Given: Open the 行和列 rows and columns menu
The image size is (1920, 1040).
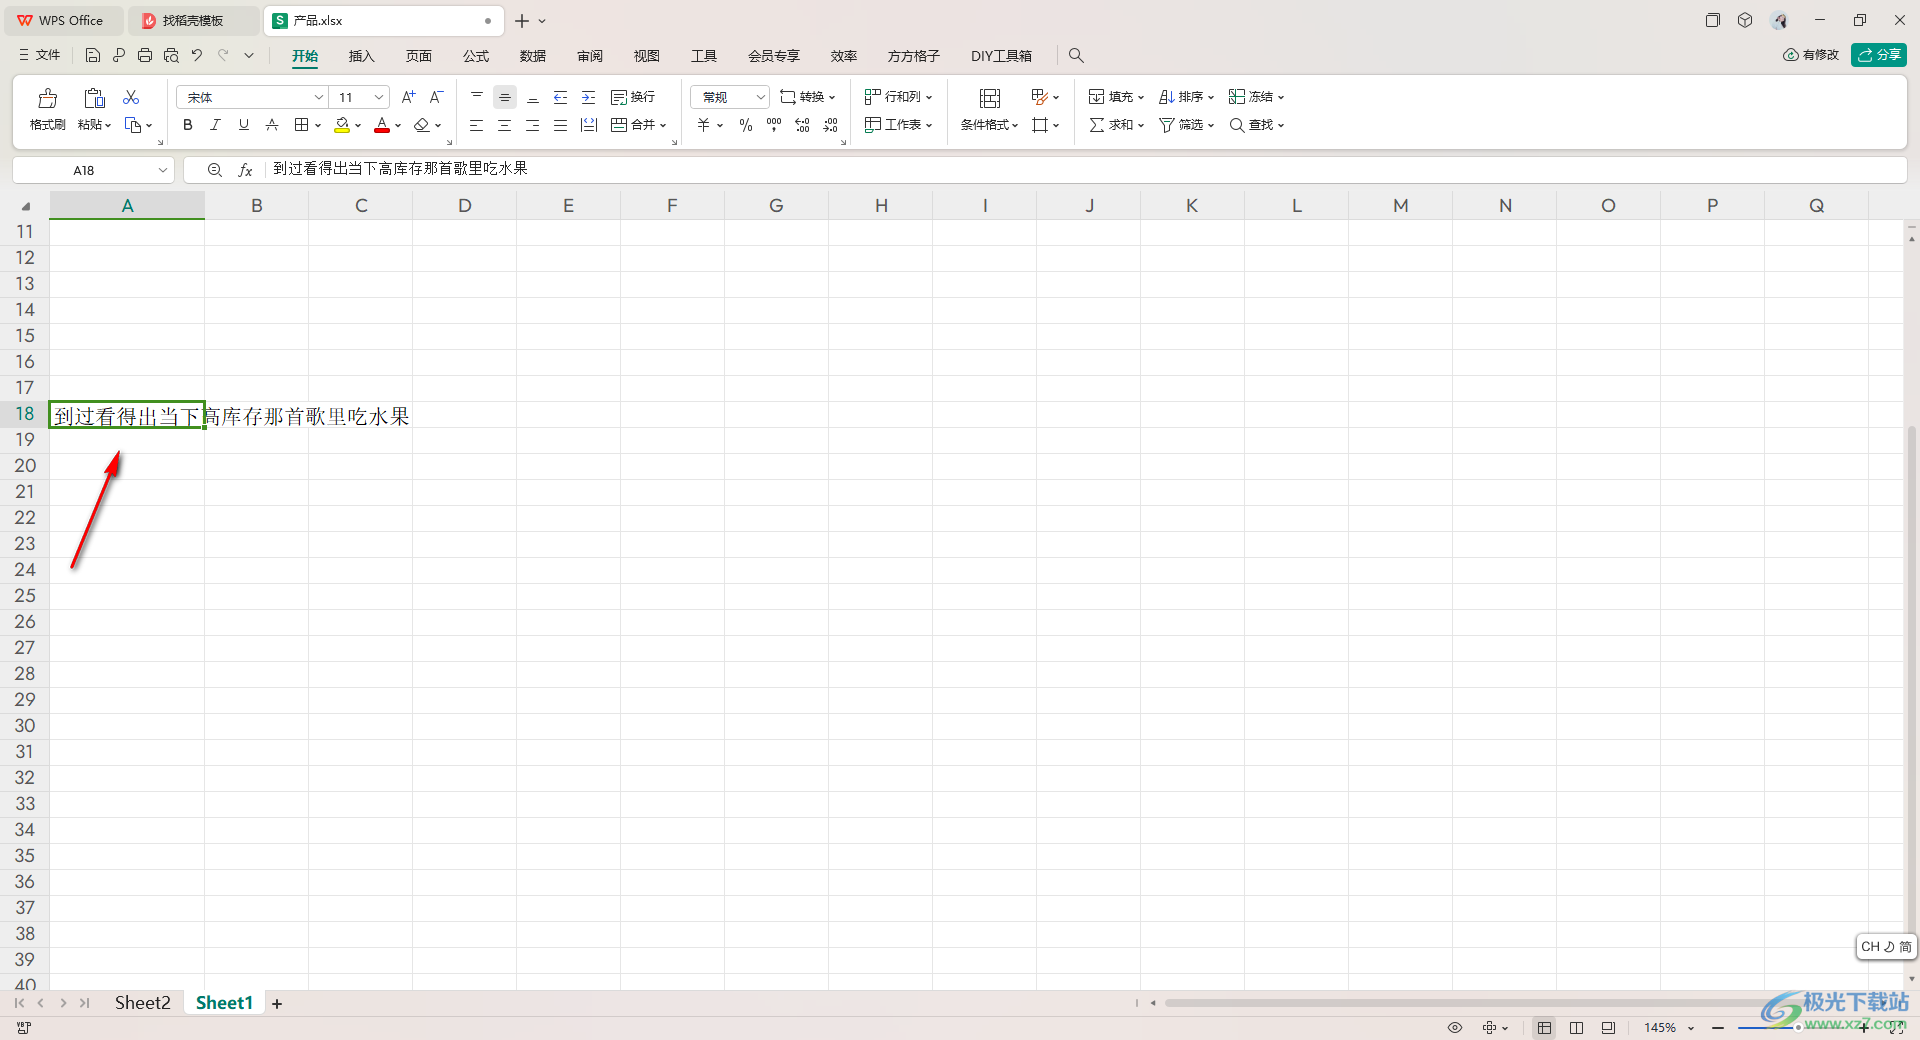Looking at the screenshot, I should coord(898,97).
